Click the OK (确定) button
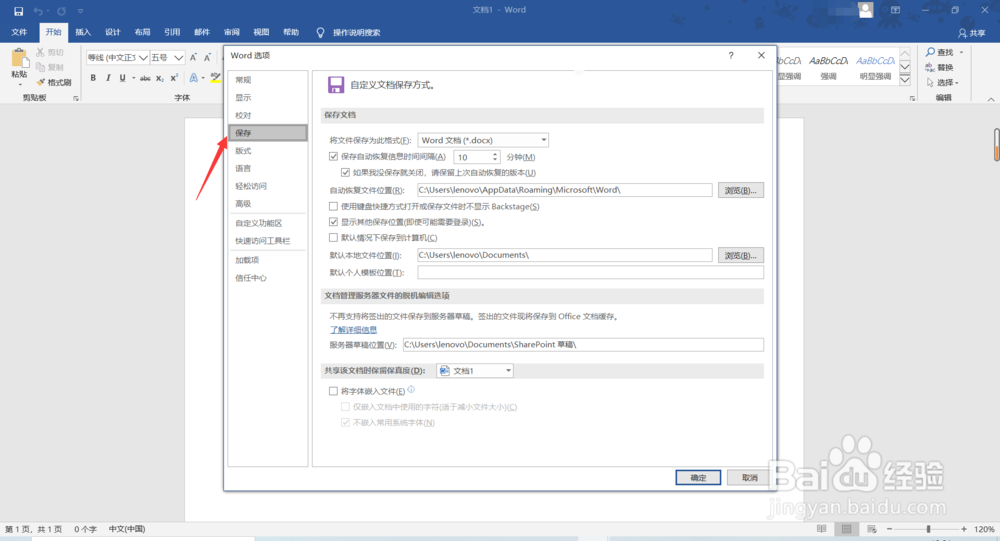The height and width of the screenshot is (541, 1000). pos(698,477)
